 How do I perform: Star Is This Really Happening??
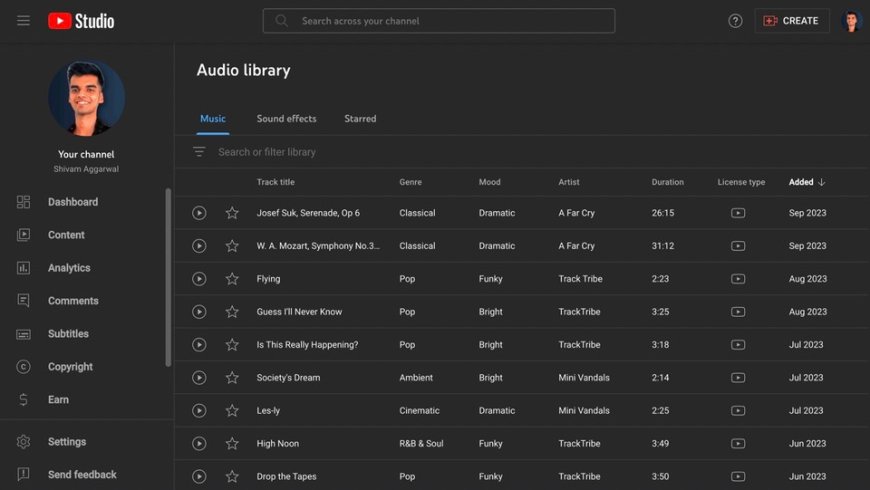(x=232, y=345)
